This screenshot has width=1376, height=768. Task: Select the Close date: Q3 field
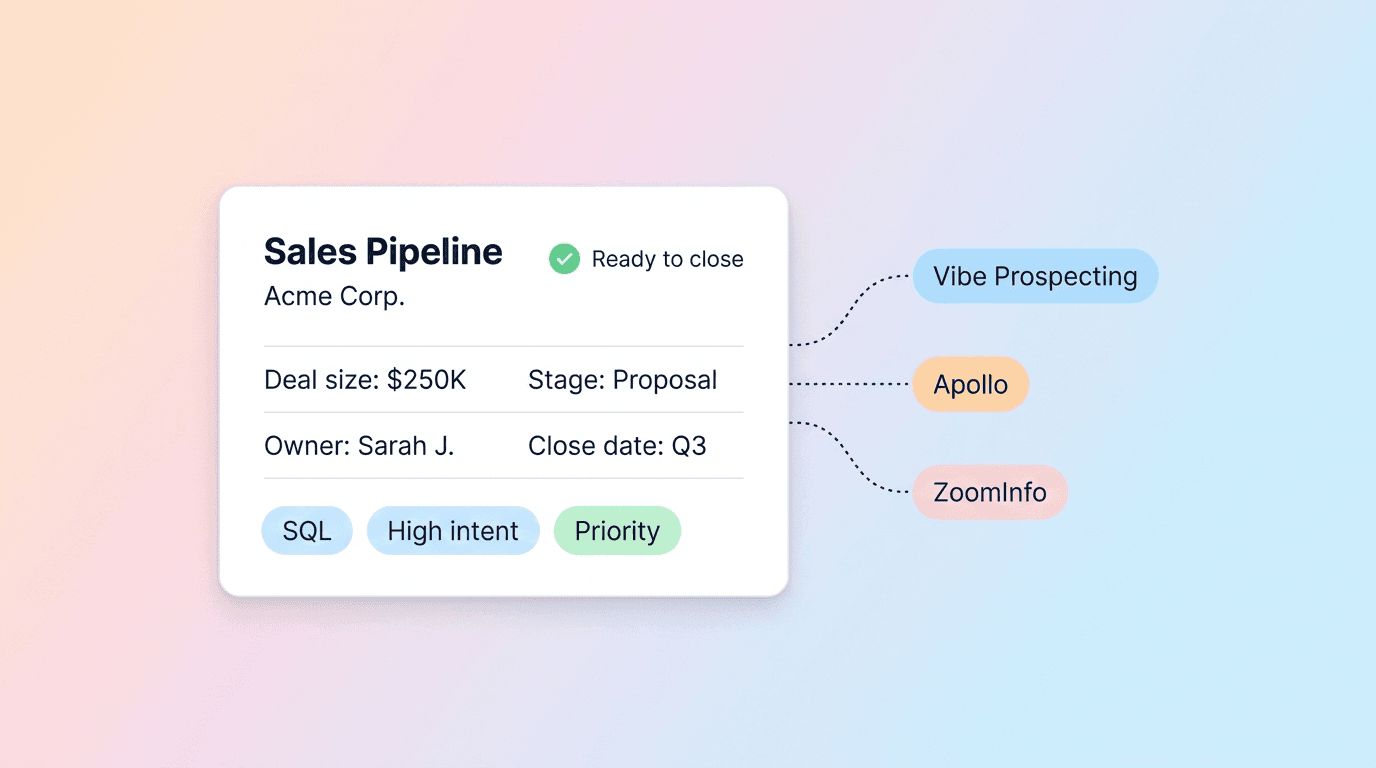[617, 446]
